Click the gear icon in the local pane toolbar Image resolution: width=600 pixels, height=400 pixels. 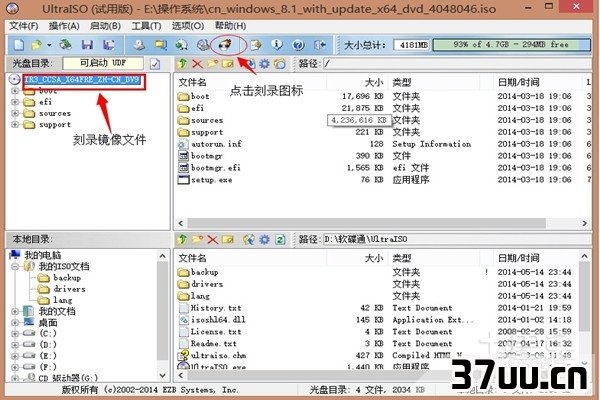(x=264, y=240)
